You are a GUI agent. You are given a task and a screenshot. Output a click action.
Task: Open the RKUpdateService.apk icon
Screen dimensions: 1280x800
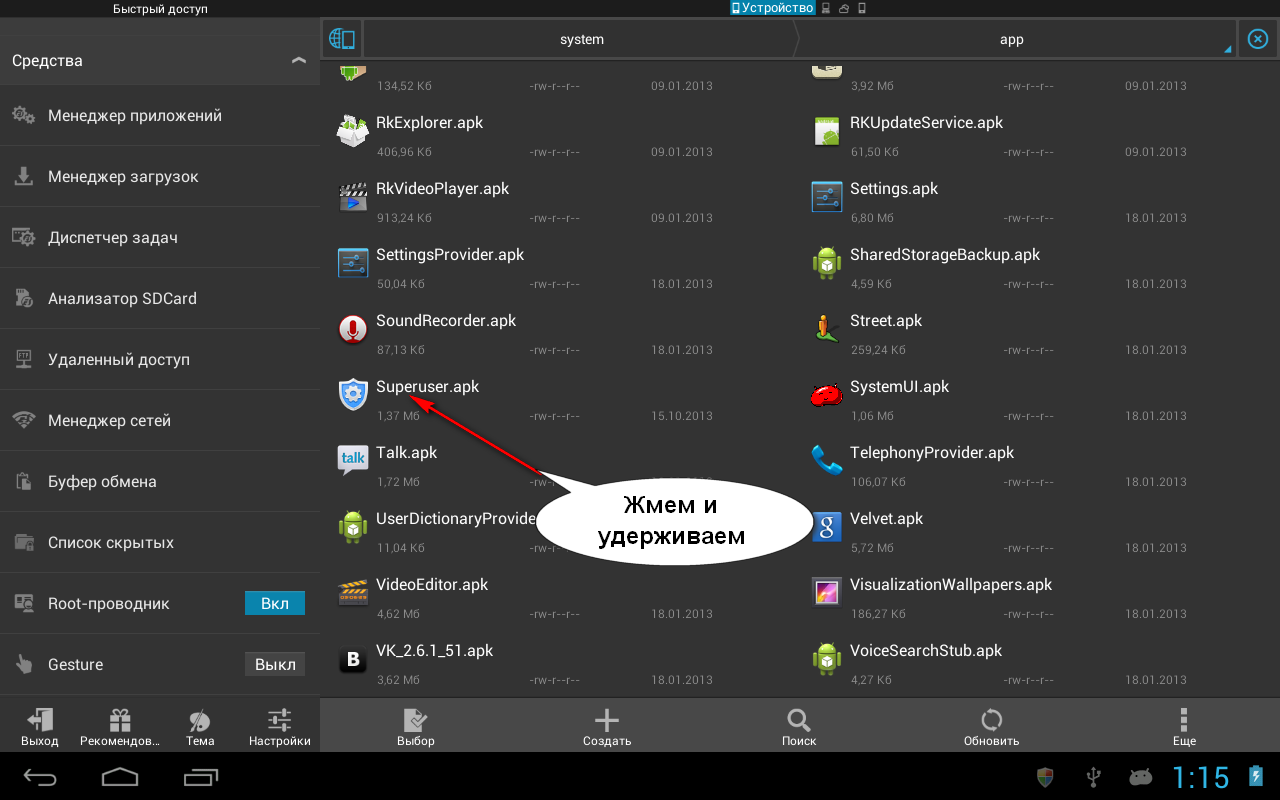coord(826,131)
